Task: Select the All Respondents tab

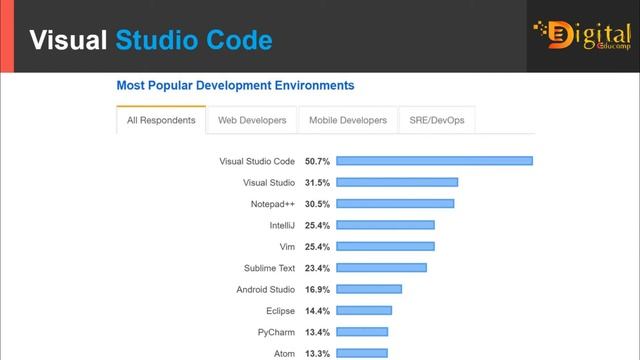Action: point(161,120)
